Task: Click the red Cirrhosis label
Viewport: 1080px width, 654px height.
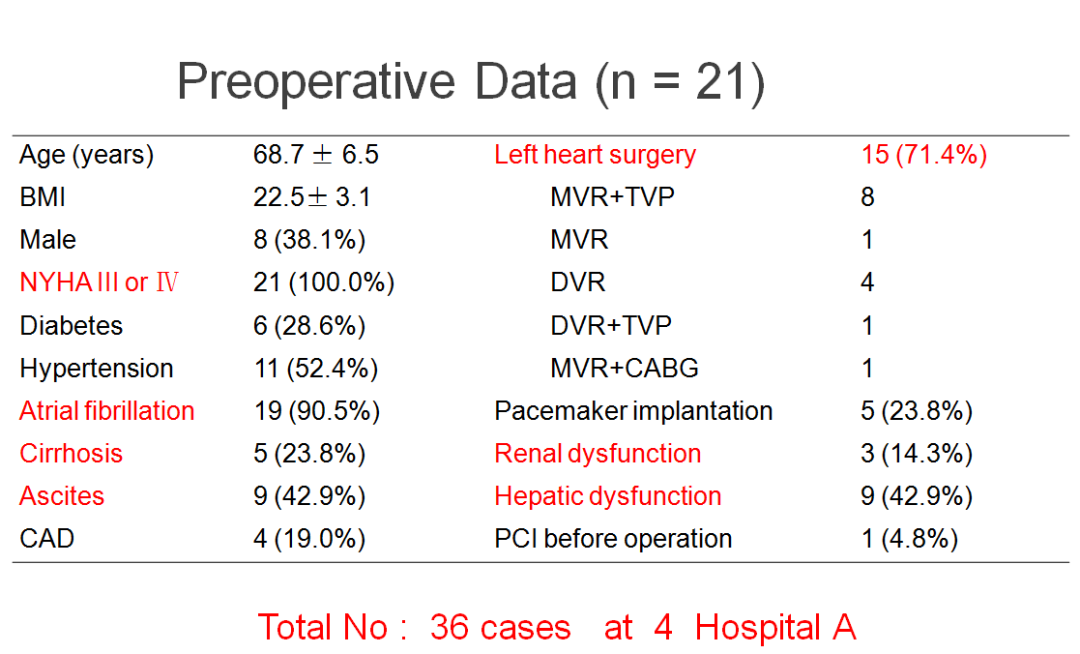Action: coord(71,453)
